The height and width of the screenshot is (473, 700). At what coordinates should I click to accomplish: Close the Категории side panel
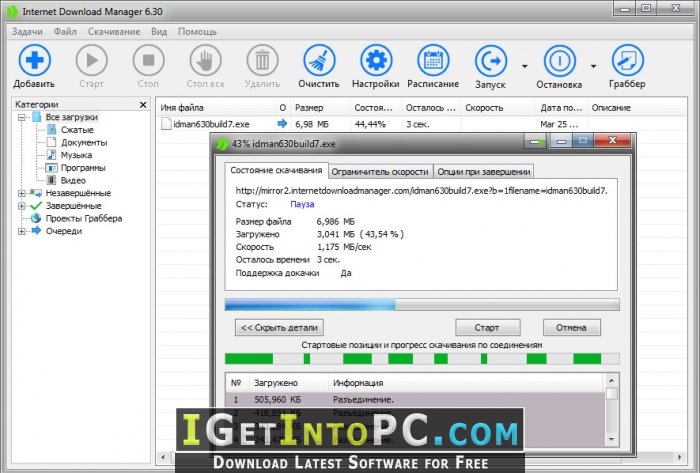click(143, 105)
